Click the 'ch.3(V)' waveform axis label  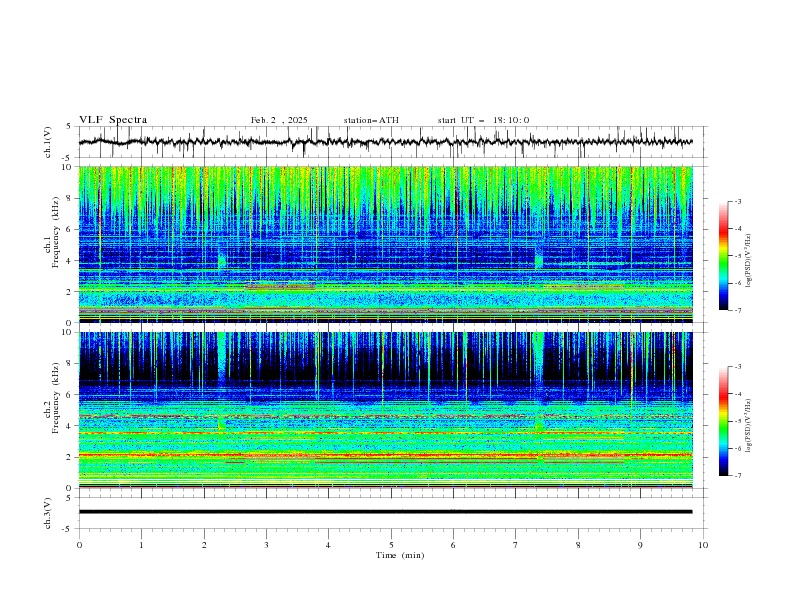tap(48, 513)
